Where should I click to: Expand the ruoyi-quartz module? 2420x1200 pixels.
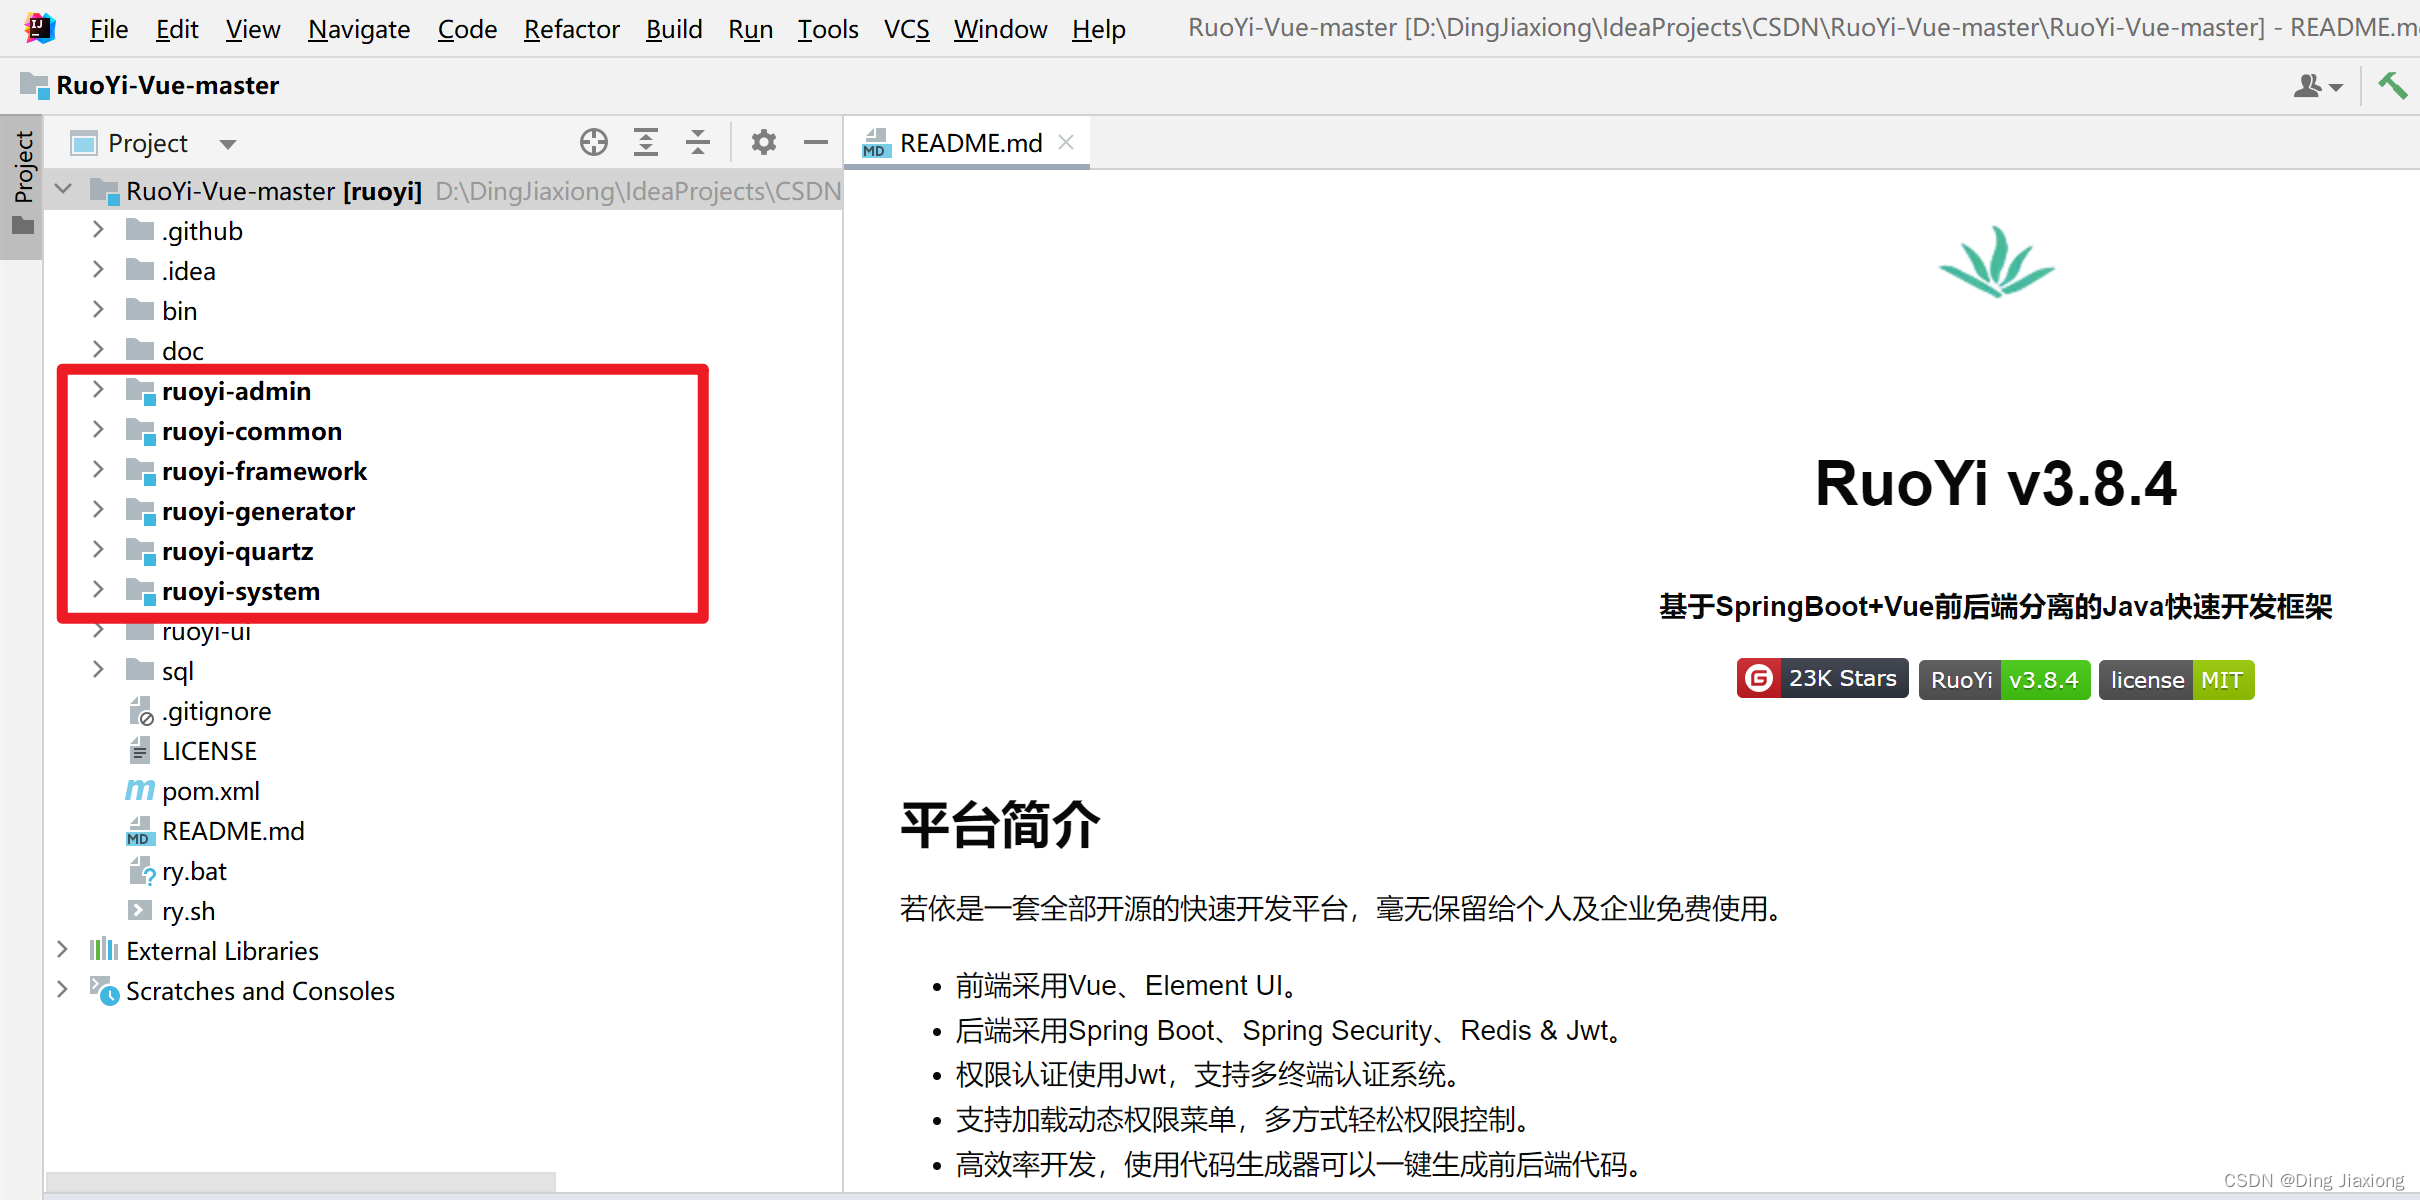pos(98,550)
